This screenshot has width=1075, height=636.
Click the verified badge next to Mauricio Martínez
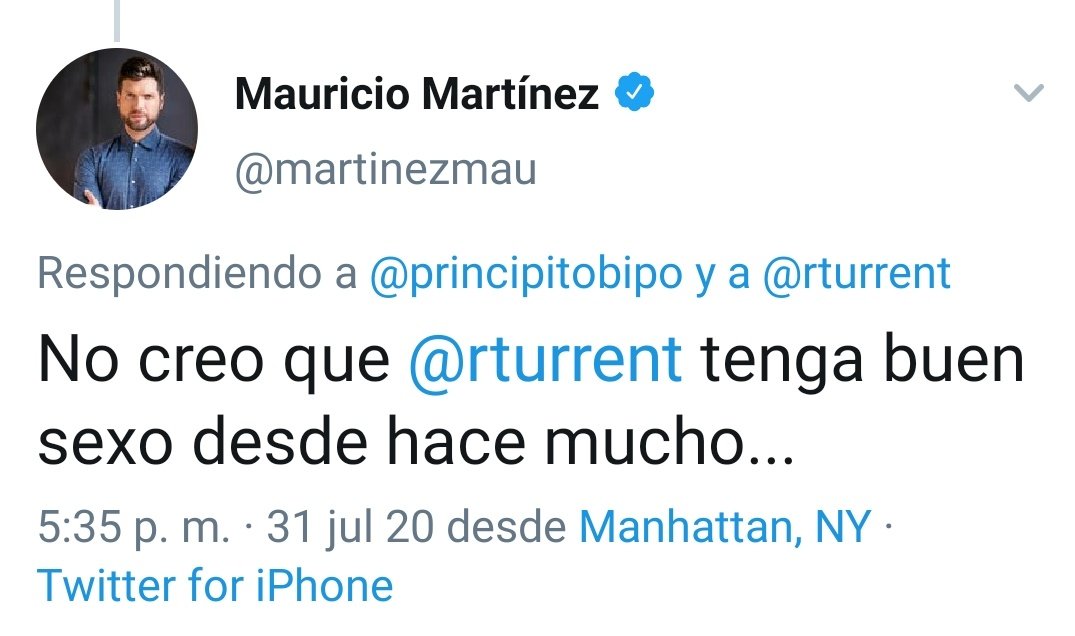[x=636, y=89]
